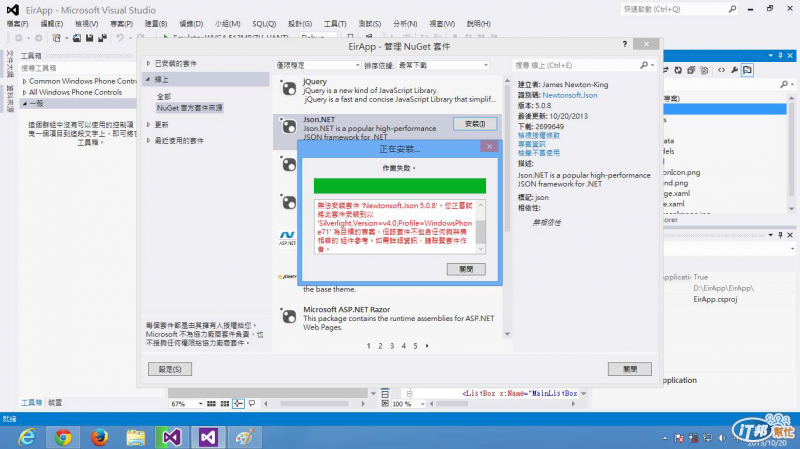Click the NuGet 搜尋 線上 search field

pos(577,65)
